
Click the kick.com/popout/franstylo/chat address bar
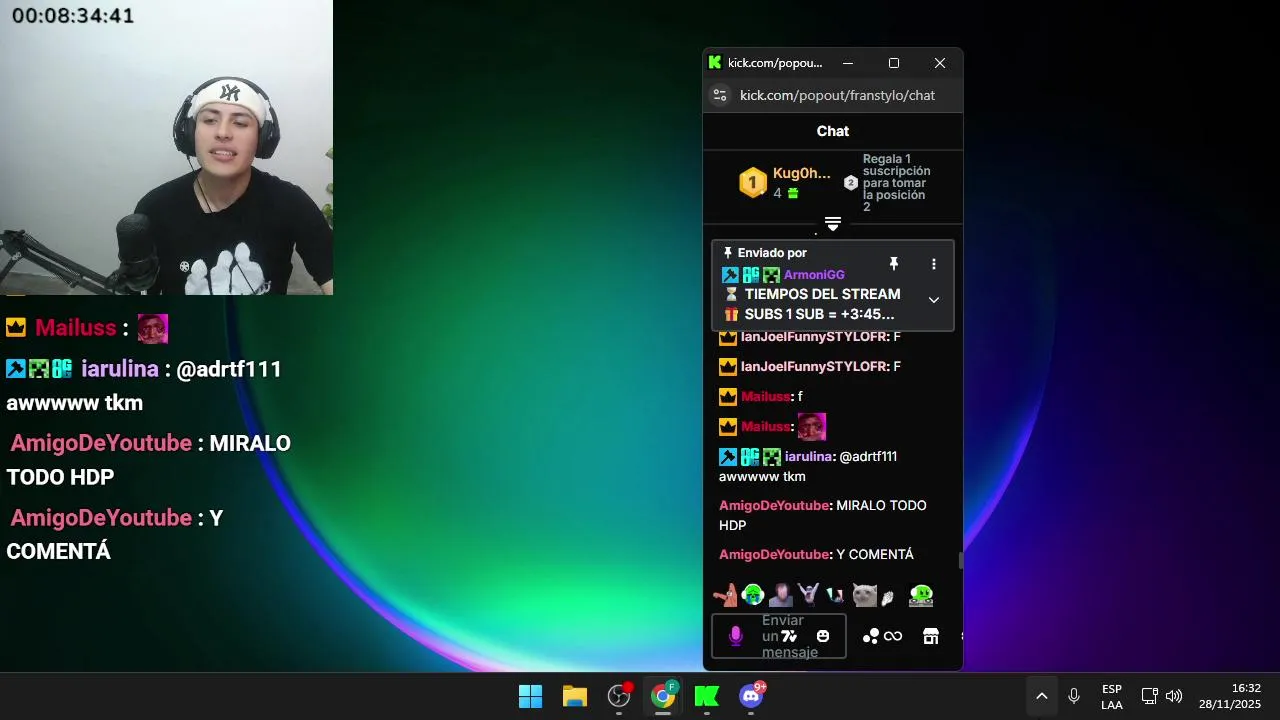tap(837, 95)
